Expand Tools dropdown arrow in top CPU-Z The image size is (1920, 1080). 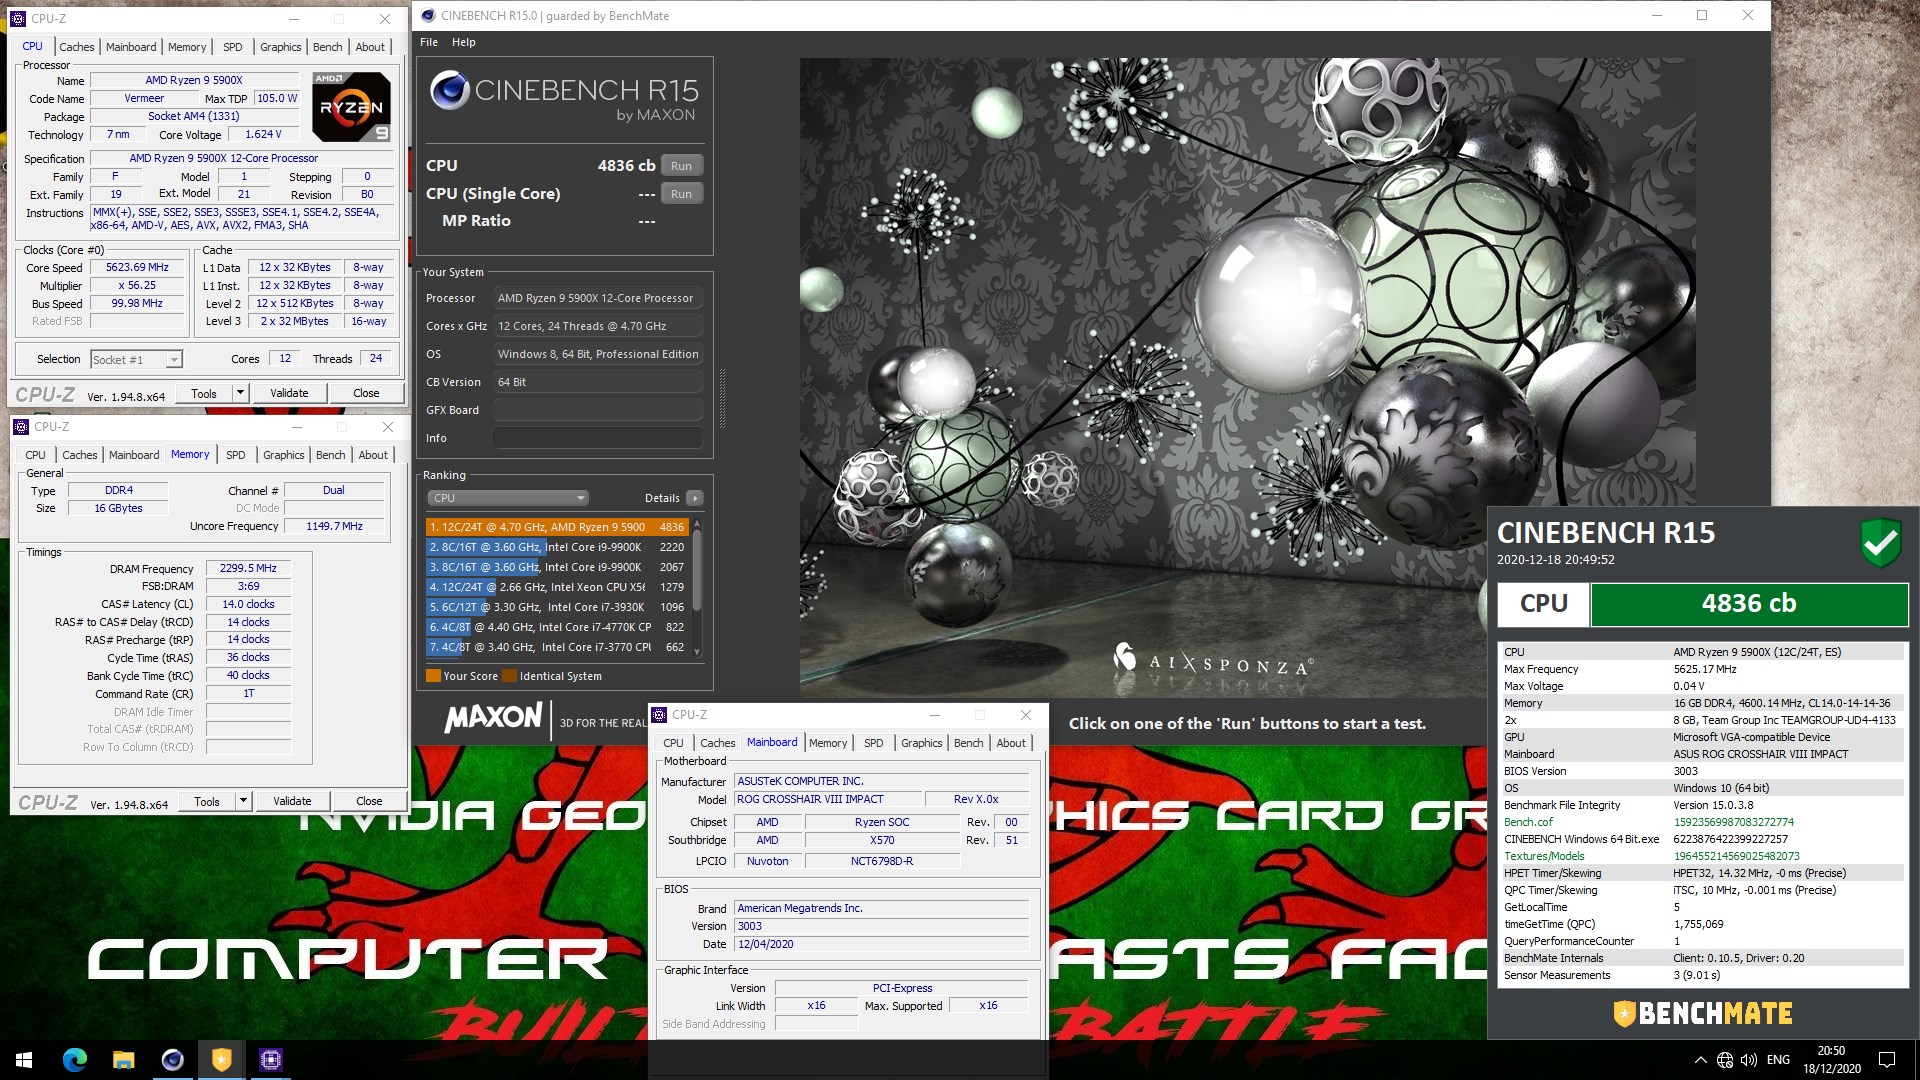pos(240,393)
